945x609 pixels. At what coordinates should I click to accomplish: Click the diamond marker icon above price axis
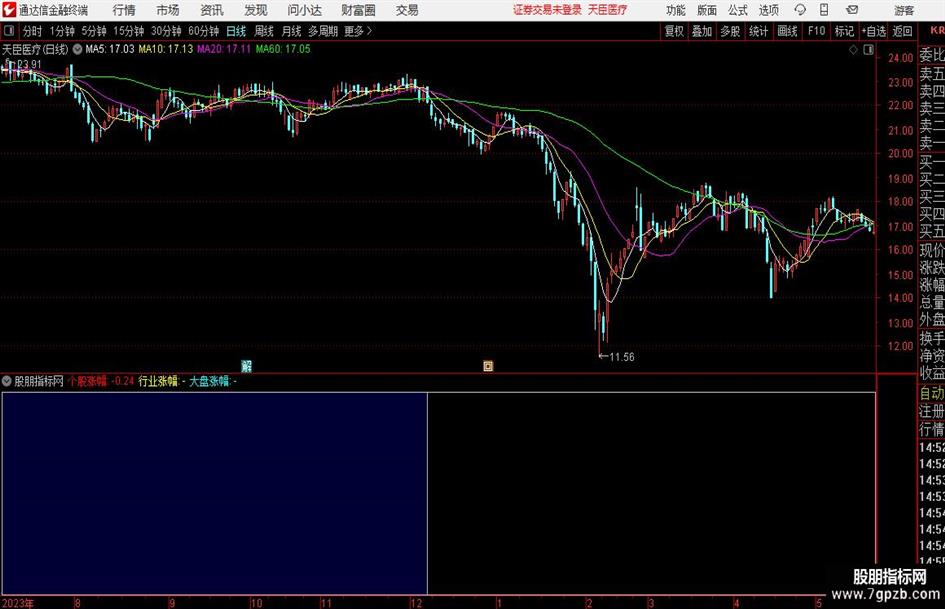853,50
